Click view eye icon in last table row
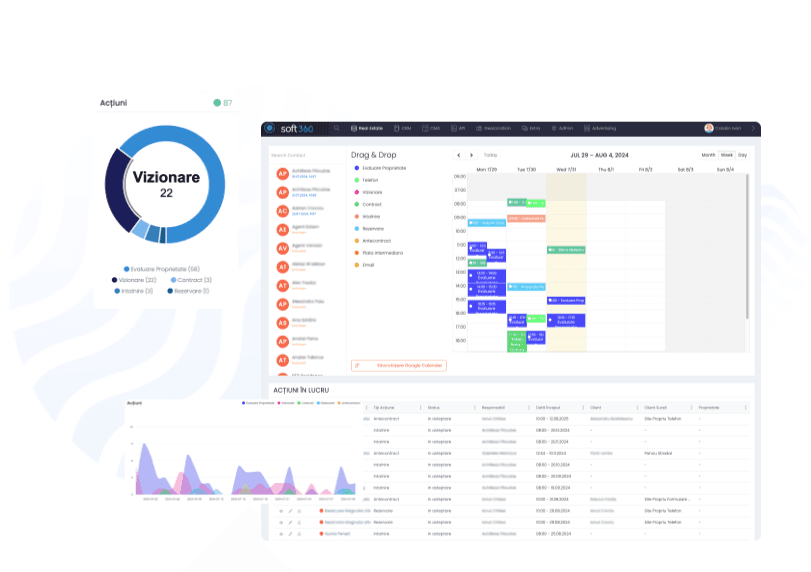 coord(281,534)
